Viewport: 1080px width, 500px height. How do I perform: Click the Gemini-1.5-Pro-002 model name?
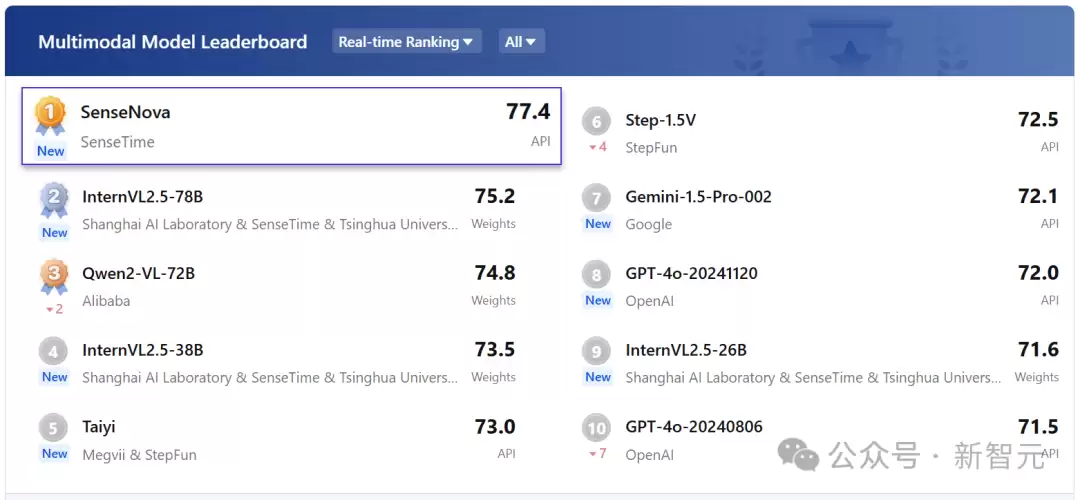click(x=698, y=197)
